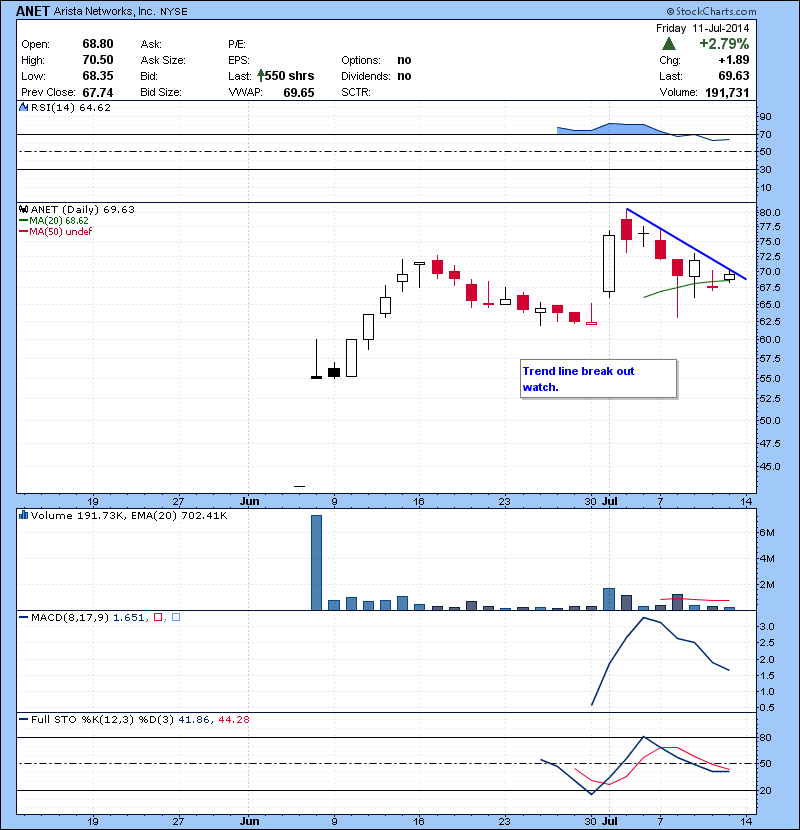Screen dimensions: 800x830
Task: Click the Volume value 191,731 in header
Action: [727, 93]
